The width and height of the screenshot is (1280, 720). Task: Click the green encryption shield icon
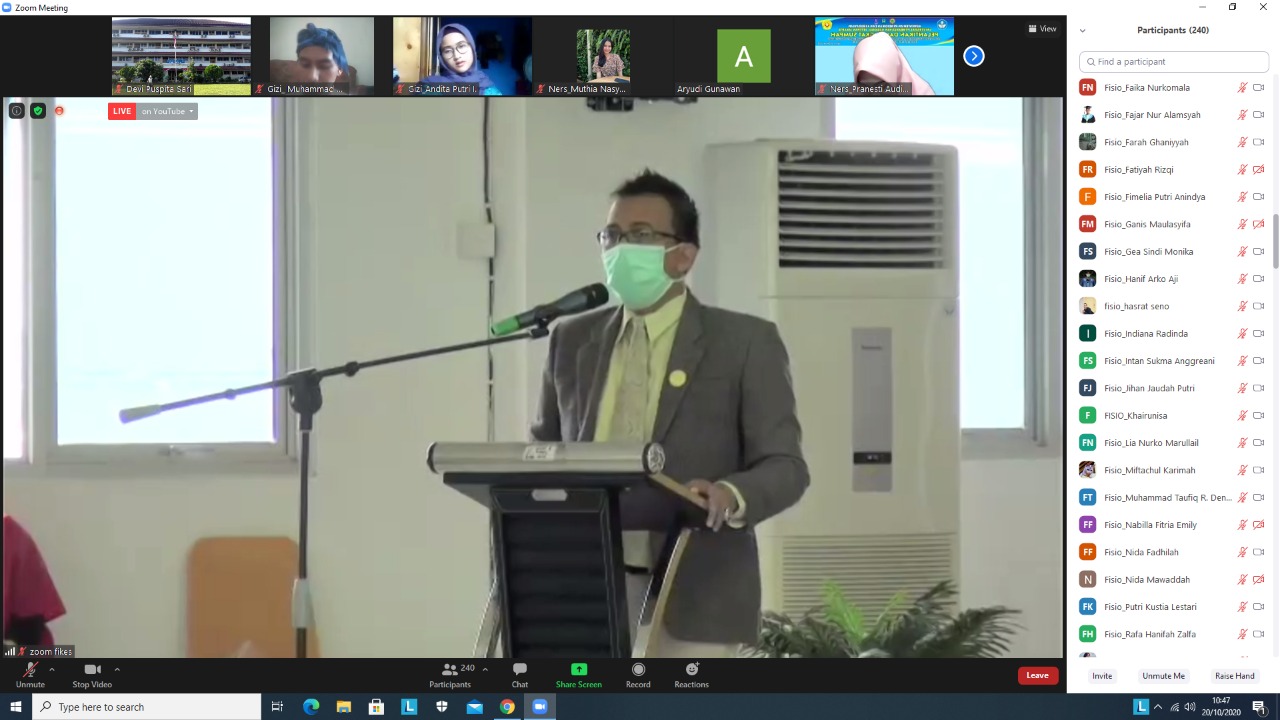[38, 111]
